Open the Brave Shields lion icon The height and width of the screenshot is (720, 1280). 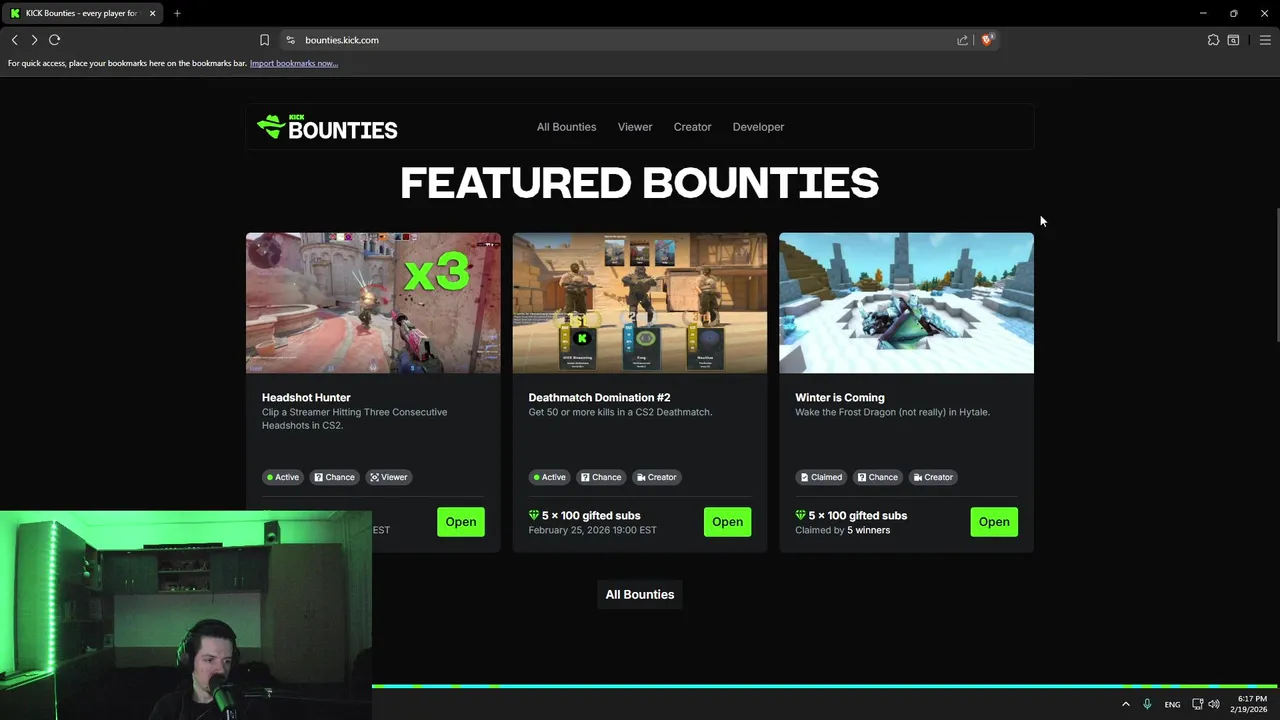(987, 40)
